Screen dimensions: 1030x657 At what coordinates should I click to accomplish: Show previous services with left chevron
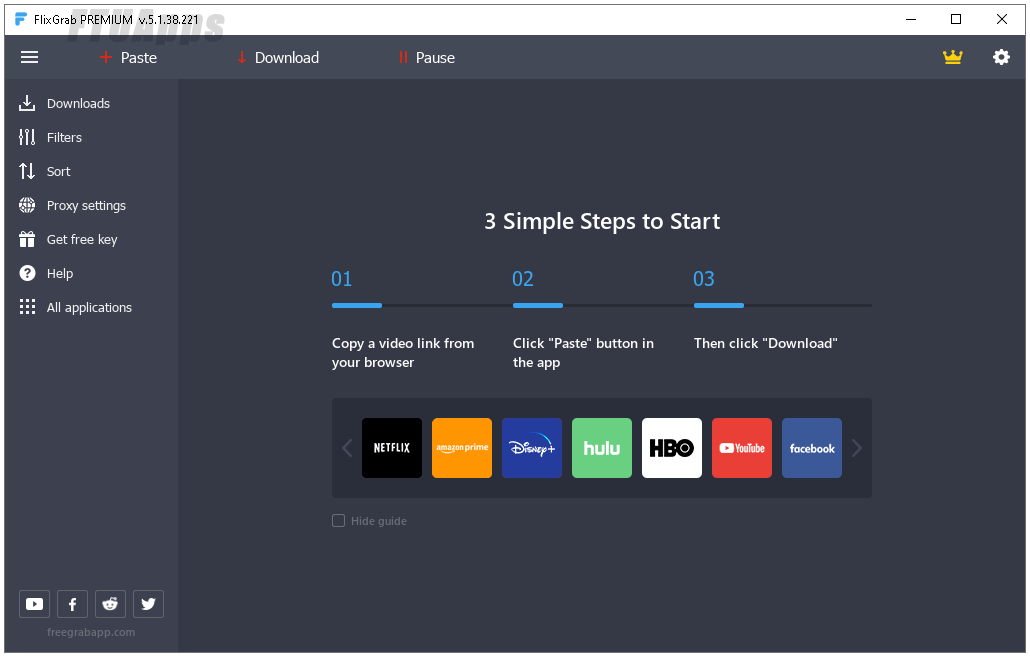(x=347, y=448)
